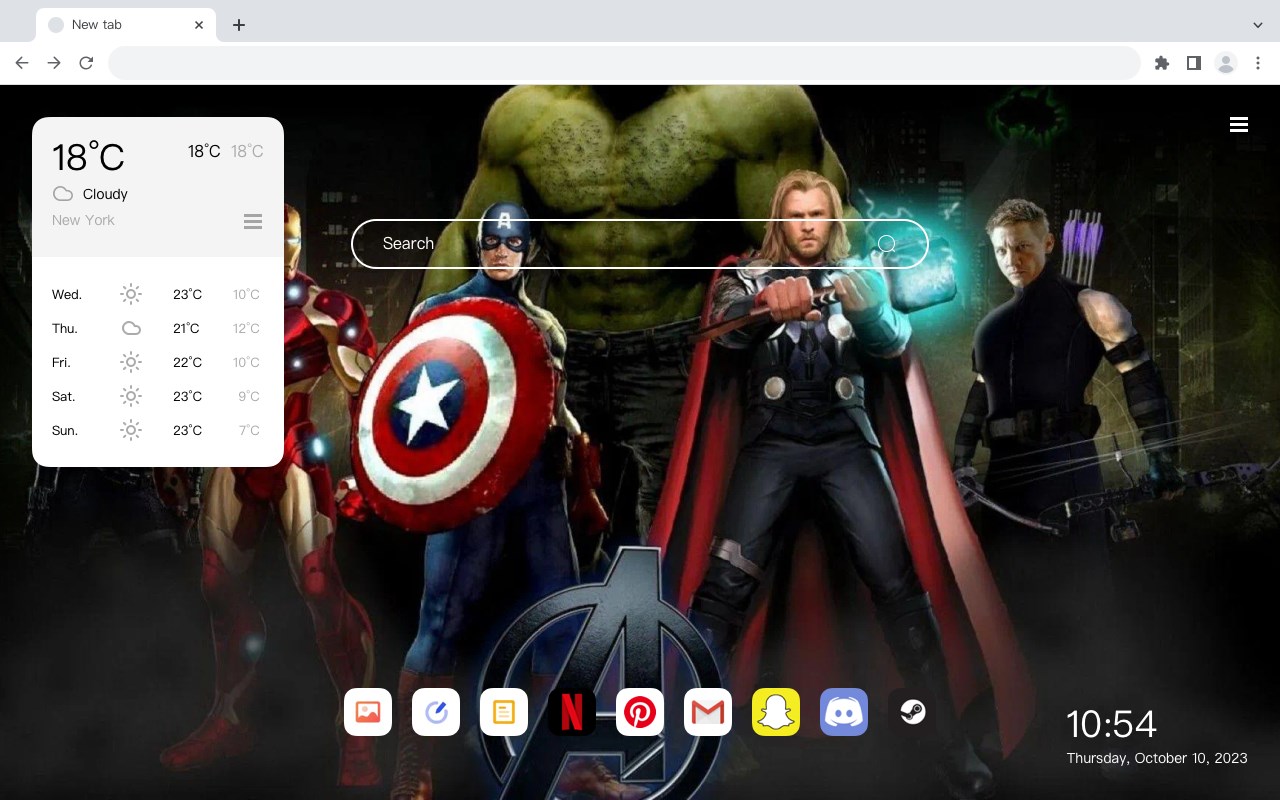Click the Sat. forecast row label
The height and width of the screenshot is (800, 1280).
click(64, 396)
